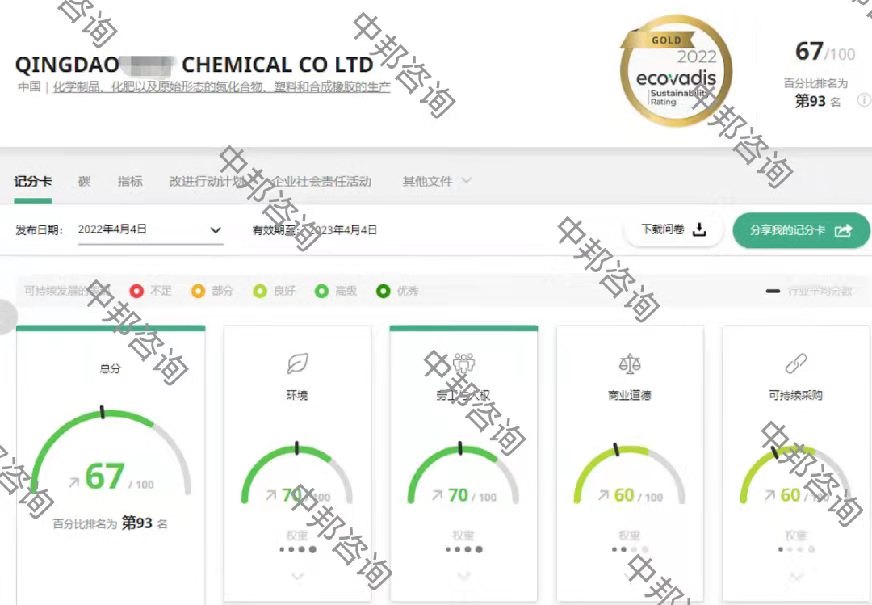872x605 pixels.
Task: Click the 分享我的记分卡 button
Action: coord(801,230)
